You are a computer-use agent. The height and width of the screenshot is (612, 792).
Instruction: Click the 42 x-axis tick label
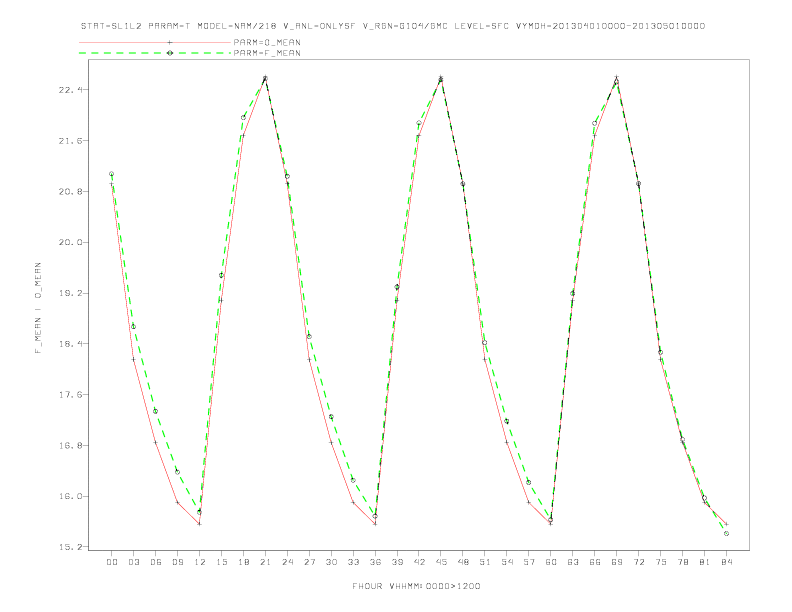(x=419, y=562)
